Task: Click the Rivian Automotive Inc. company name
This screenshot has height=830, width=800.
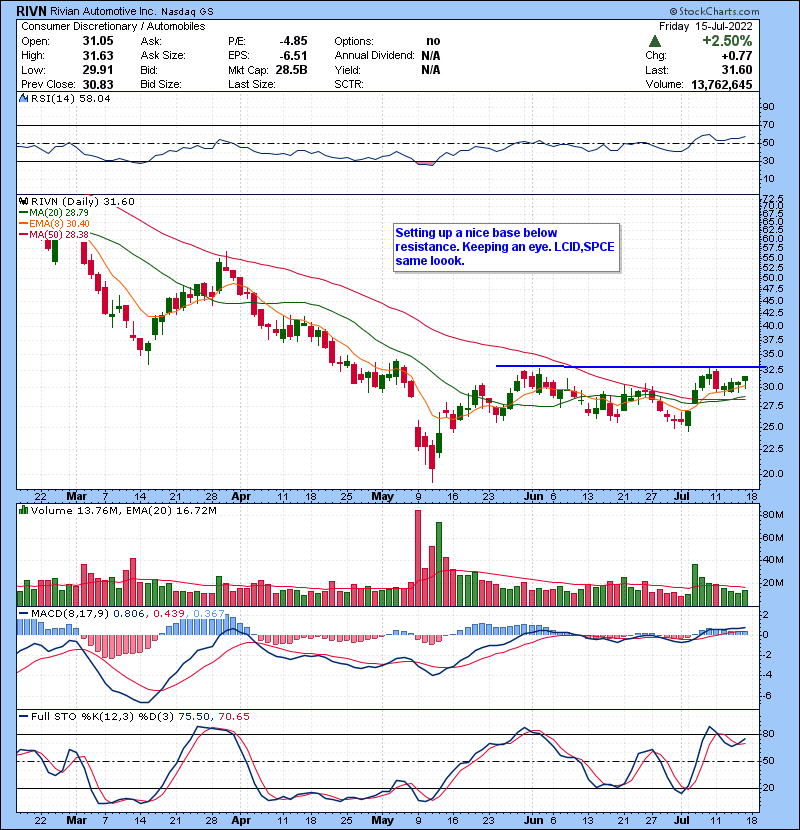Action: (103, 11)
